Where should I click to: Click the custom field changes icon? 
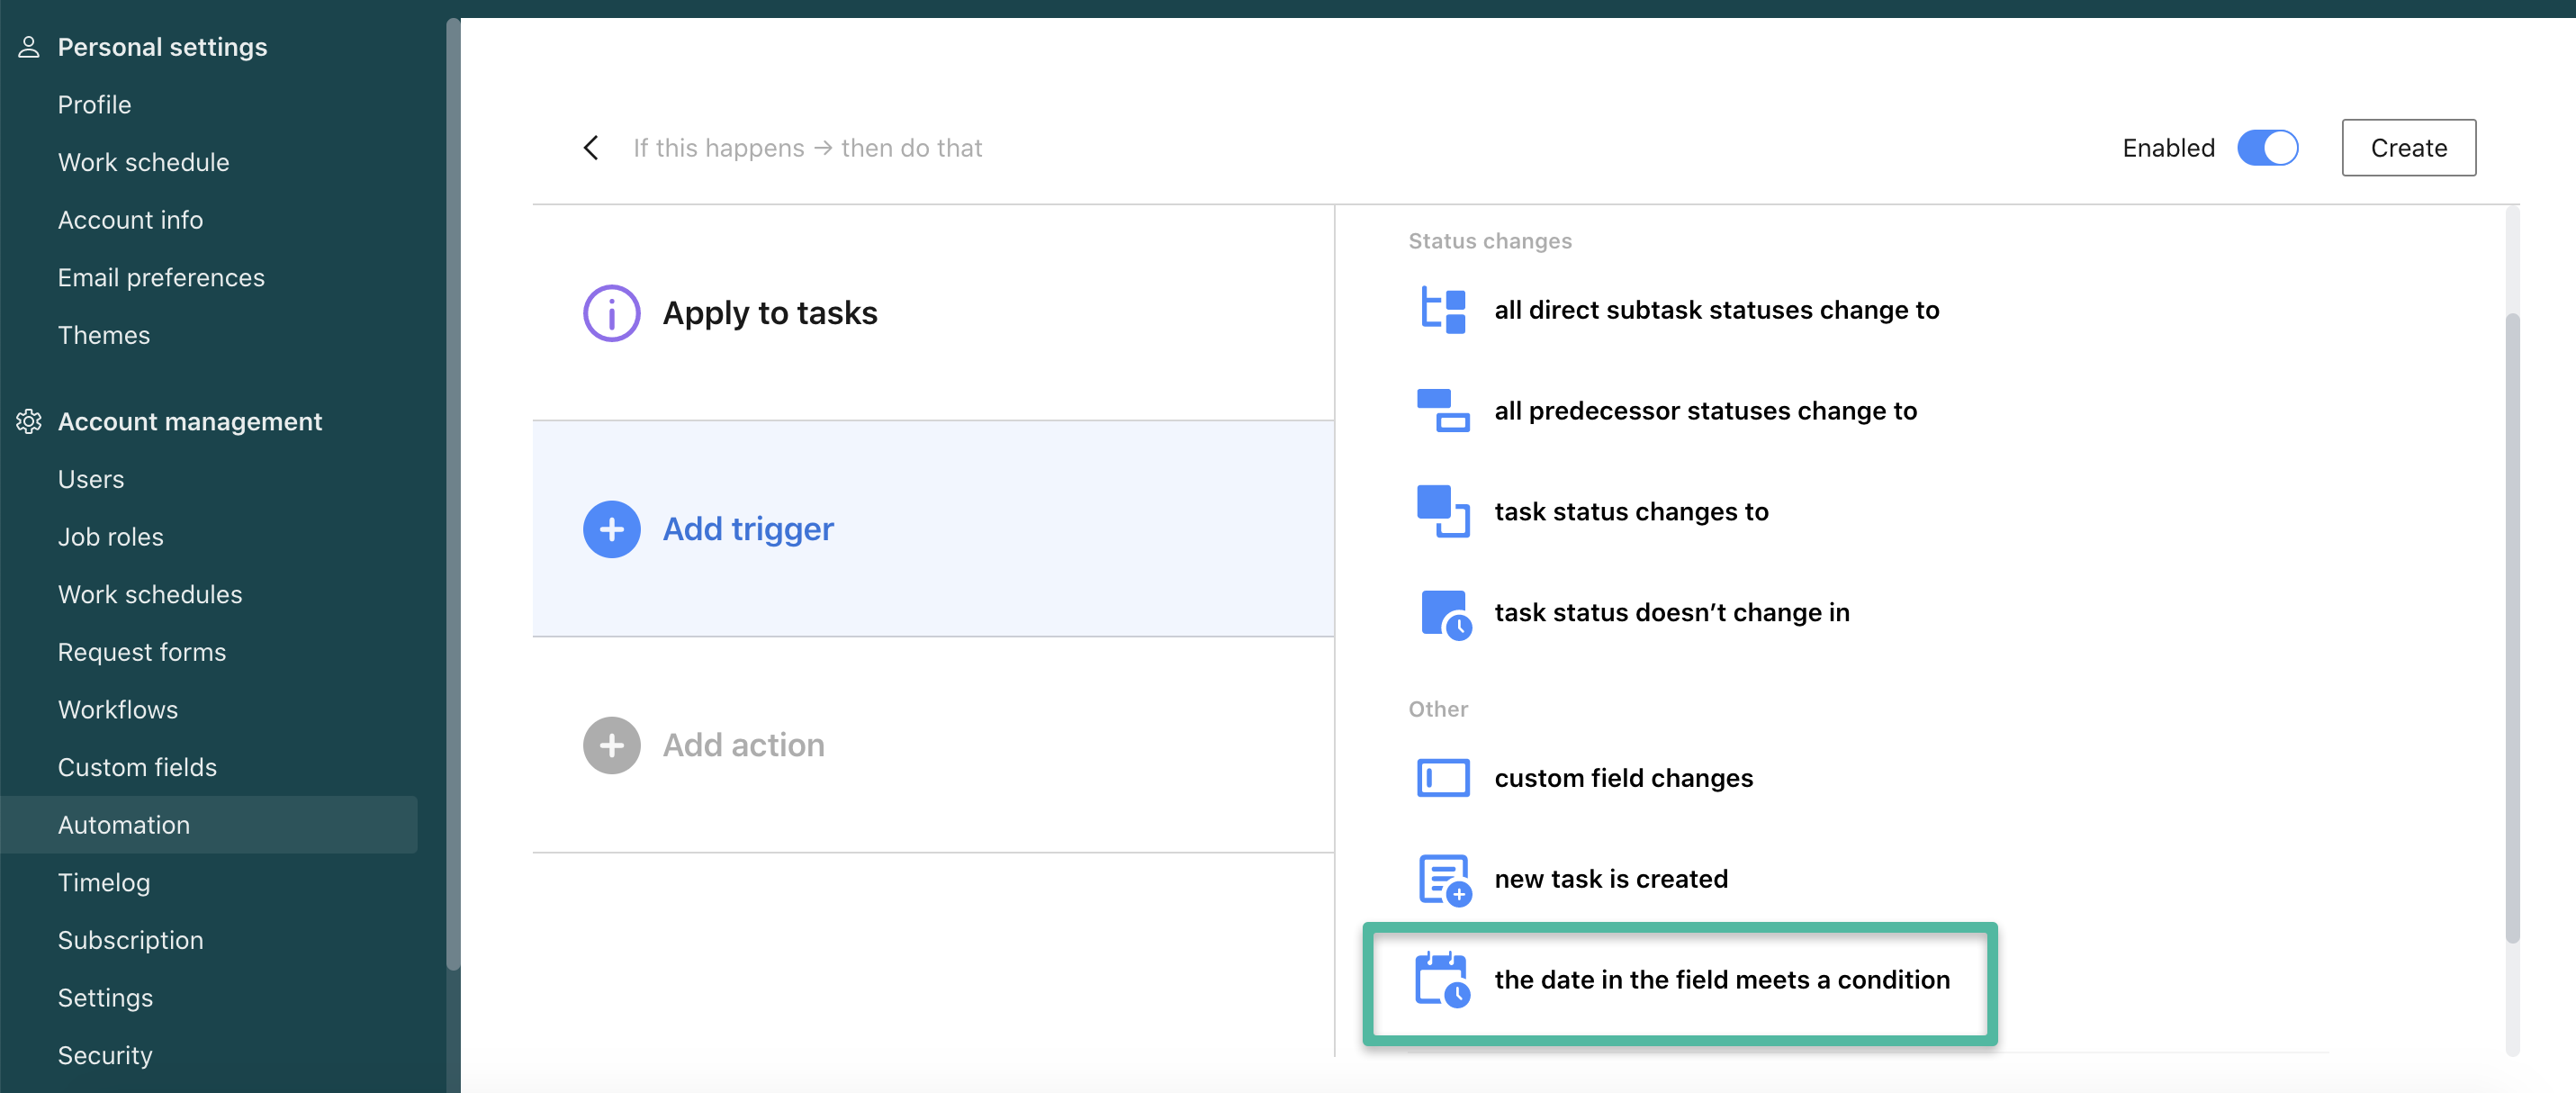click(1442, 778)
